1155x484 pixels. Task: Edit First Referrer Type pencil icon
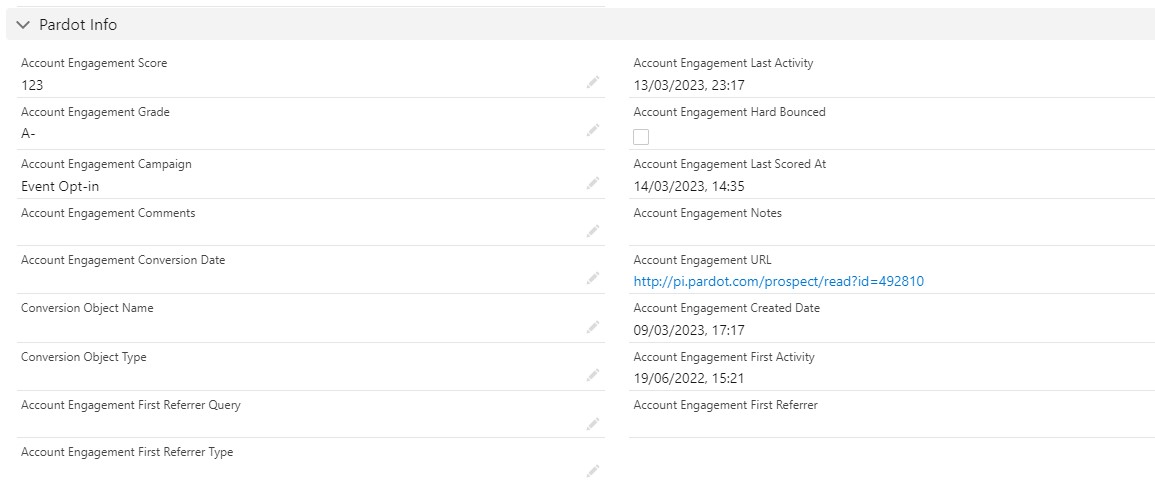pyautogui.click(x=593, y=471)
